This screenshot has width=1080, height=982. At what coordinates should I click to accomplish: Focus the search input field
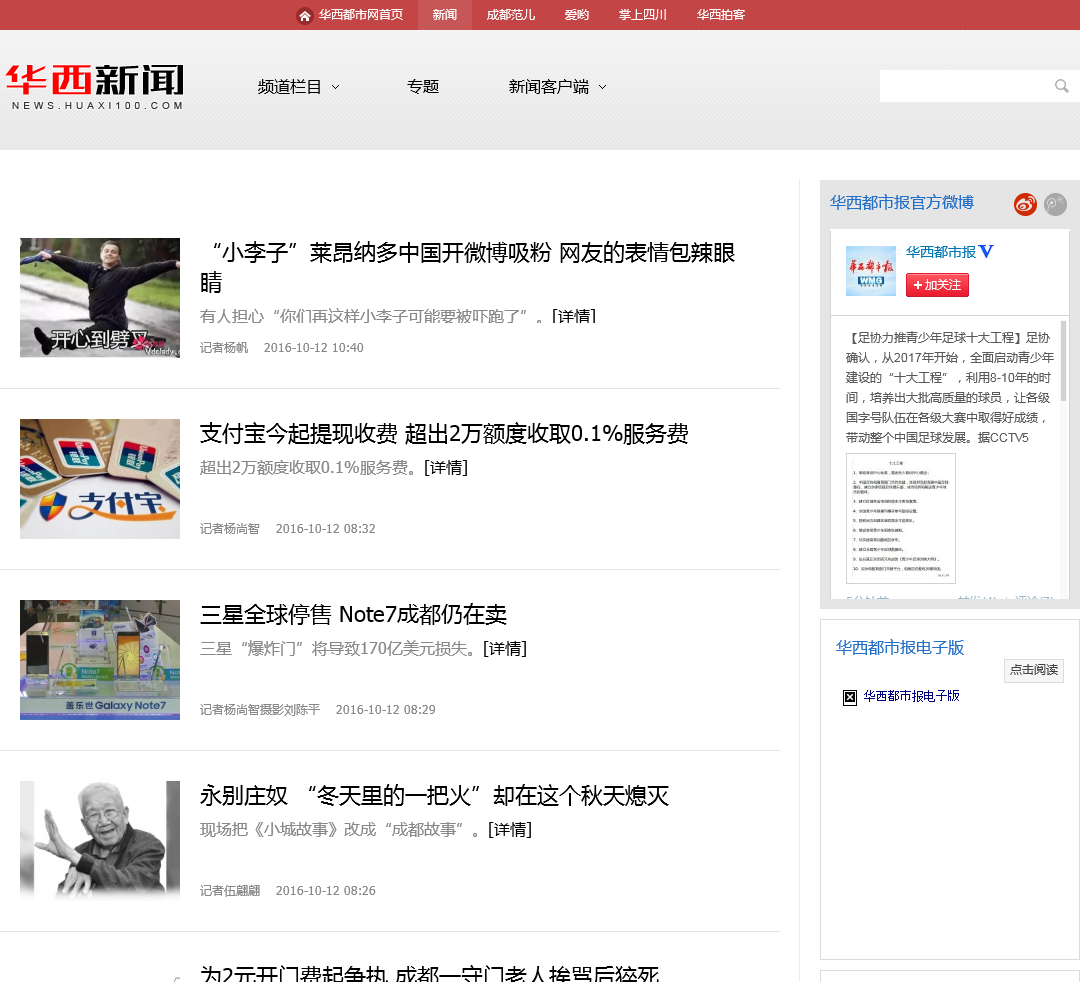coord(964,86)
